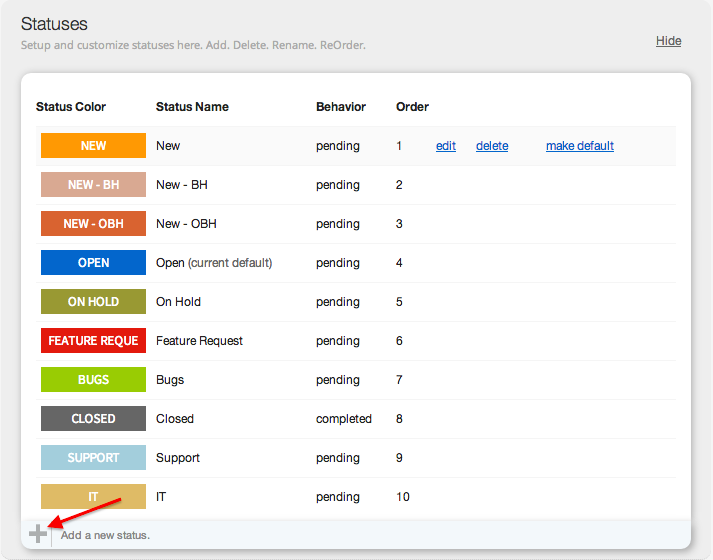Click the yellow IT color badge

(x=93, y=496)
